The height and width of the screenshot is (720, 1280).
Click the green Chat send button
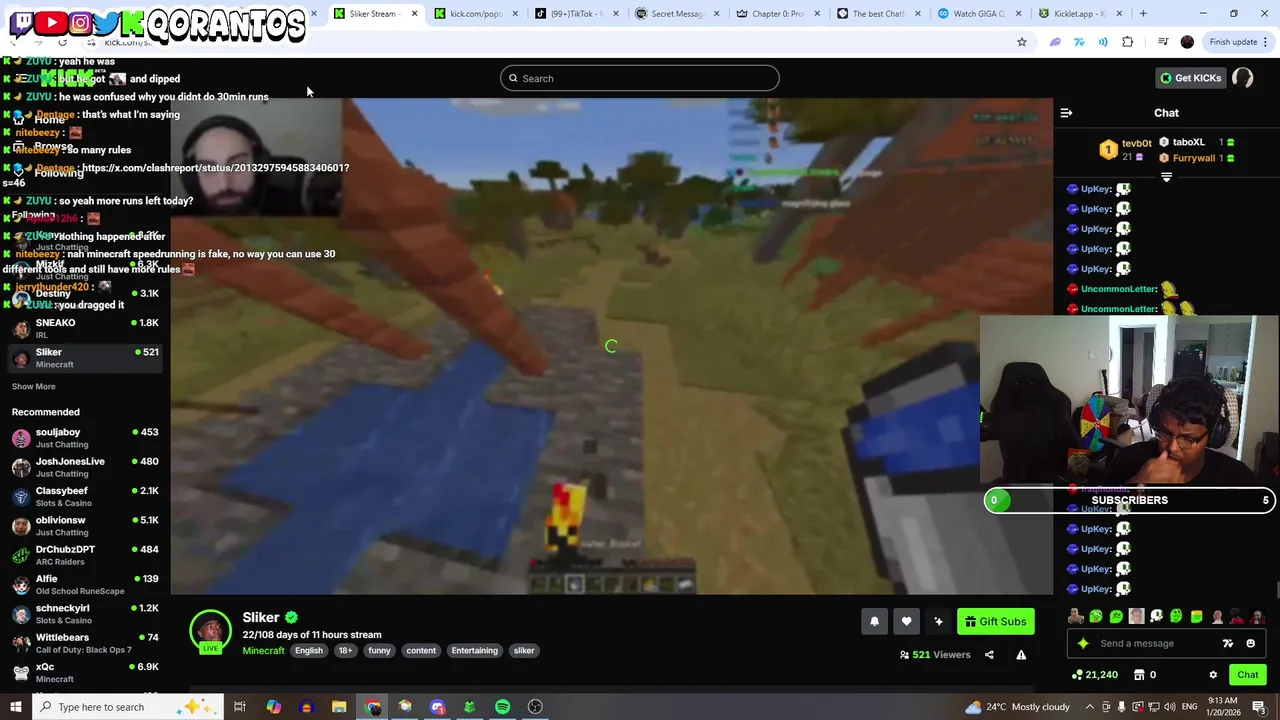tap(1248, 675)
